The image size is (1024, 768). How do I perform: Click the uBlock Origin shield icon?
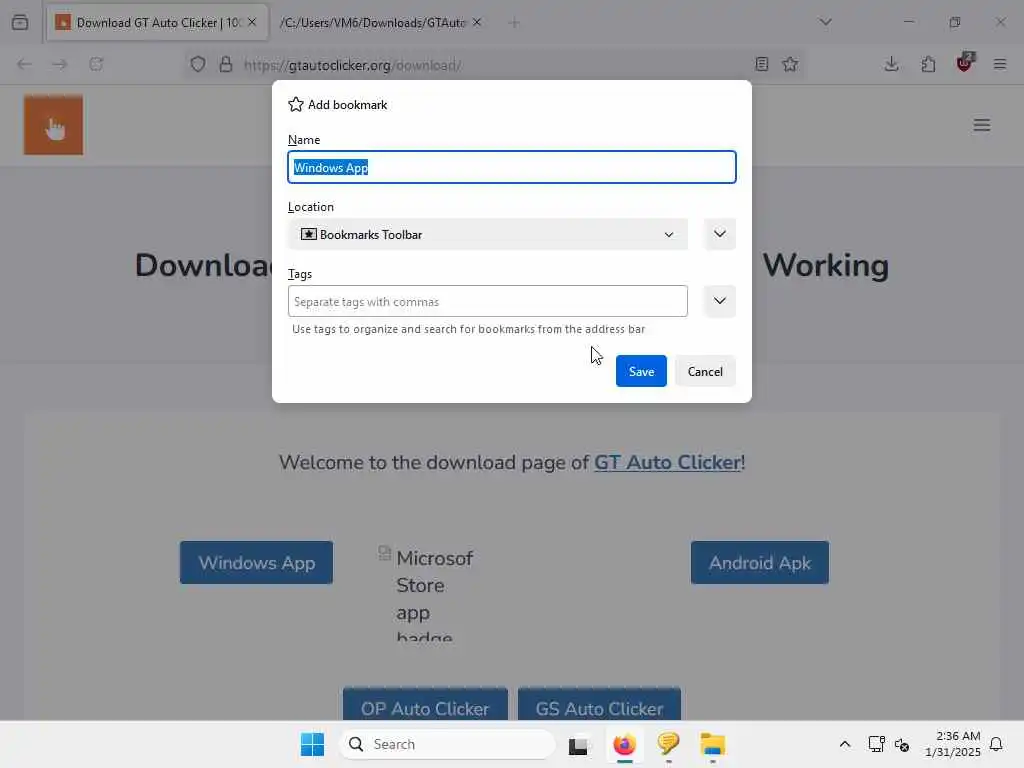964,63
